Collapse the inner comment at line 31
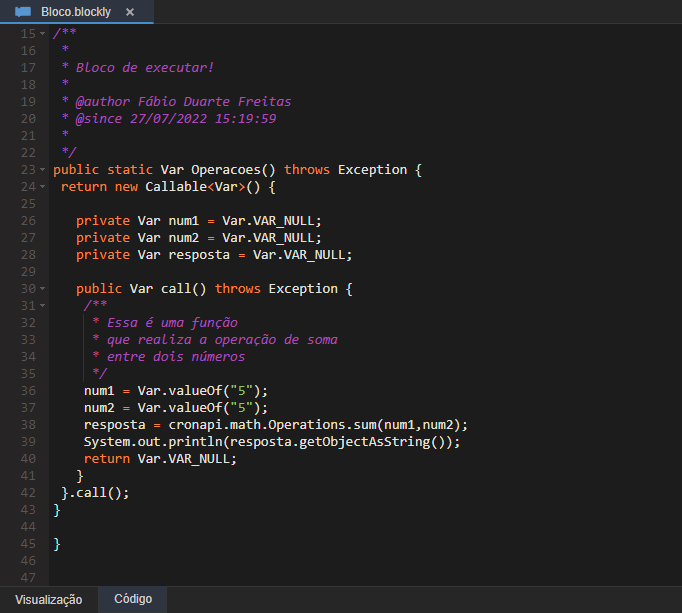 coord(43,305)
